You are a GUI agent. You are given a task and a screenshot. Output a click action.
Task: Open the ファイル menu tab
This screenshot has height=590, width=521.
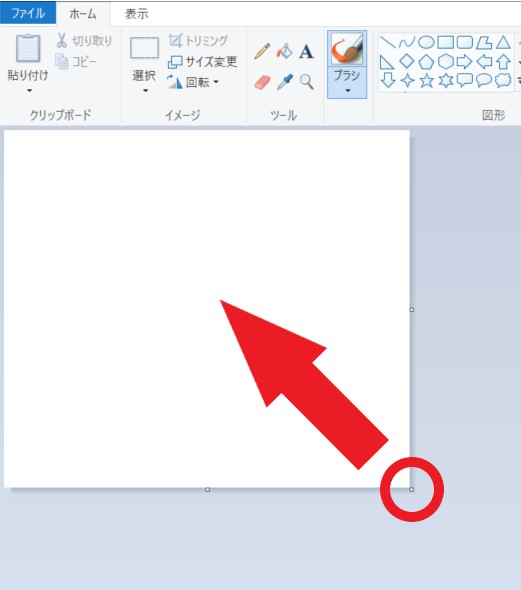(x=28, y=14)
